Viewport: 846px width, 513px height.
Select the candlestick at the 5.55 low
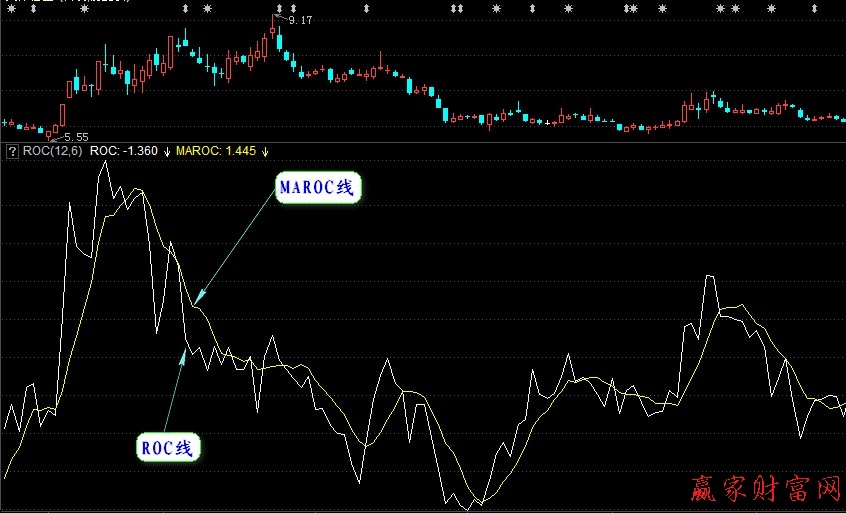49,131
